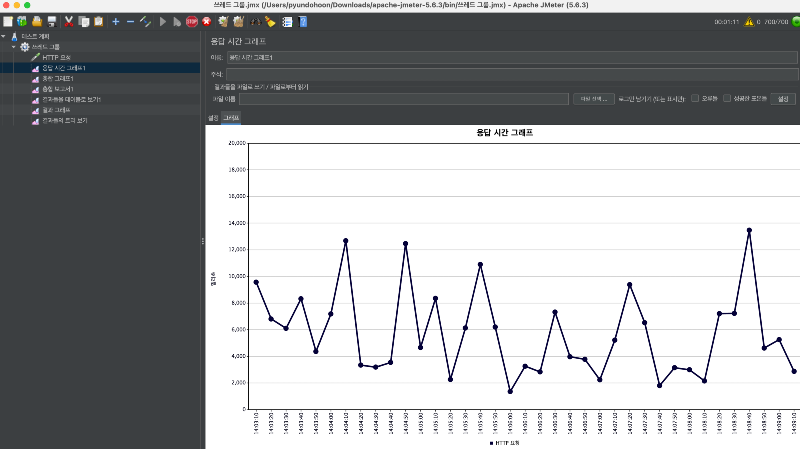
Task: Save the test plan with disk icon
Action: click(x=52, y=21)
